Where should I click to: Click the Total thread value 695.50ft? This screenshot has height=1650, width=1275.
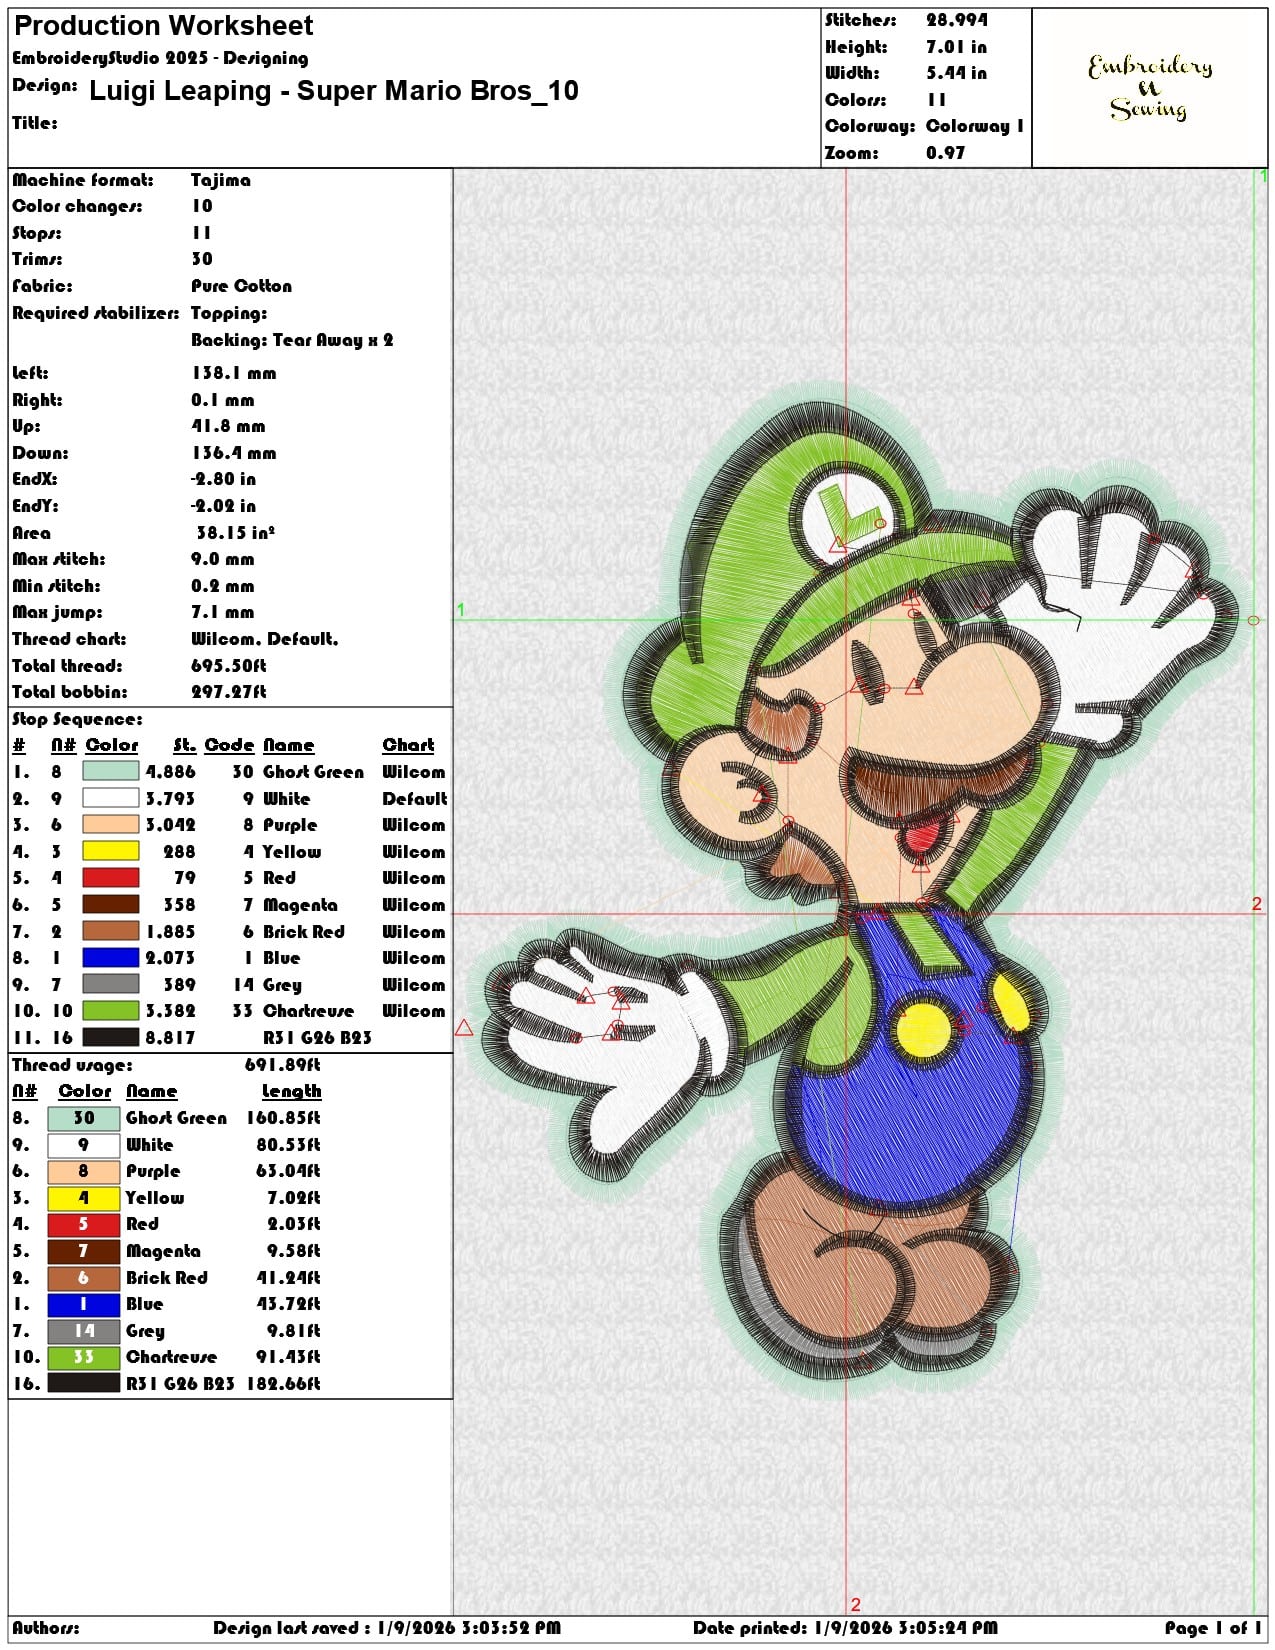(x=228, y=666)
